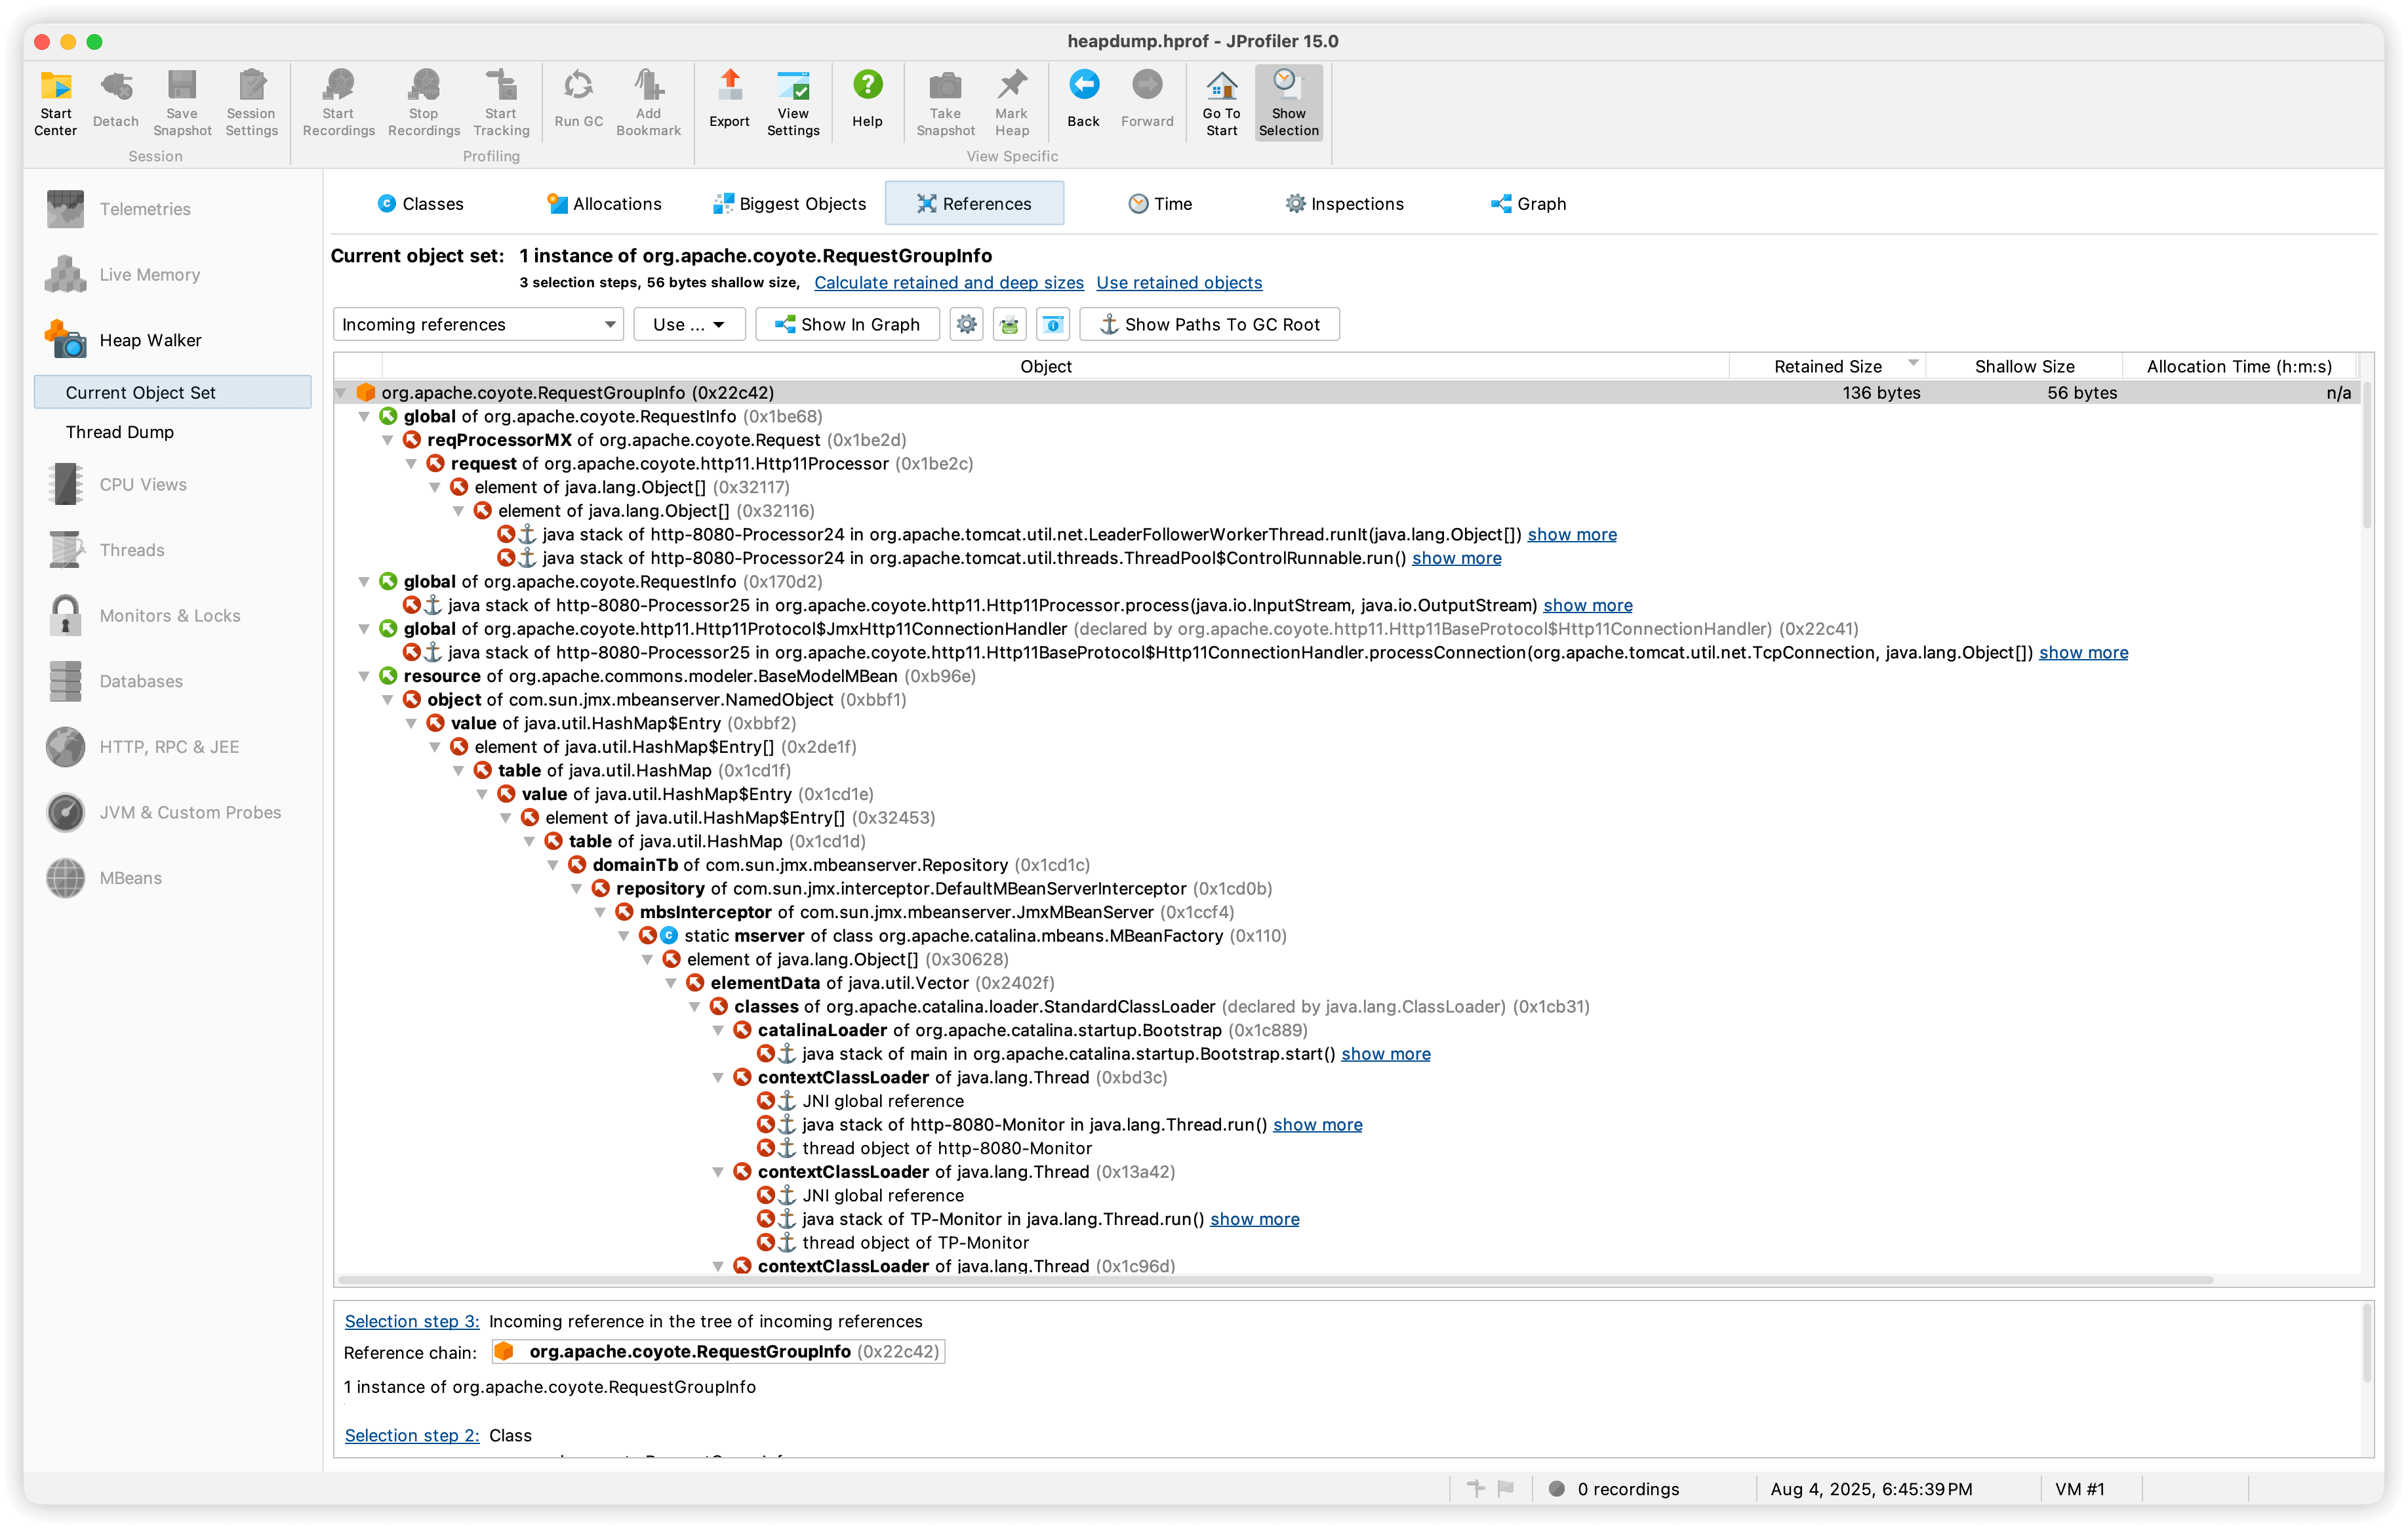Open the Use ... dropdown menu
Image resolution: width=2408 pixels, height=1528 pixels.
(689, 324)
